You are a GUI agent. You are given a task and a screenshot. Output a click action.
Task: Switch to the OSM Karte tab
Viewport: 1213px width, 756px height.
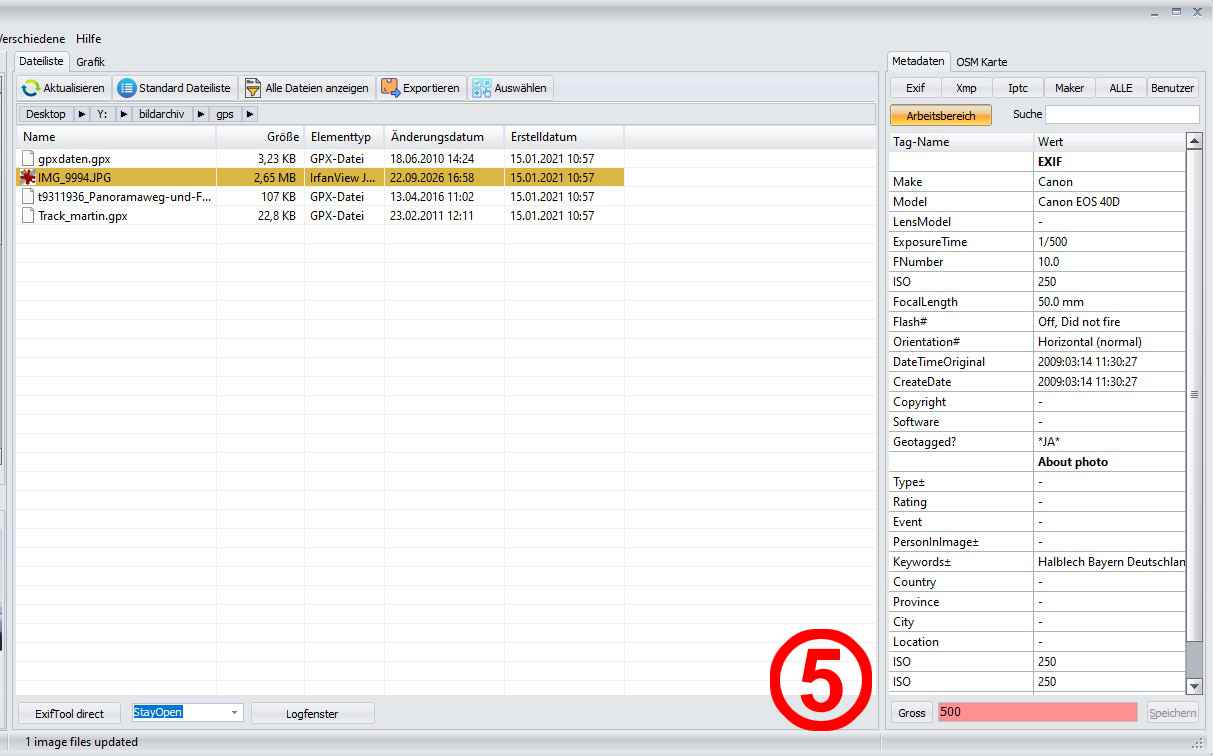(982, 62)
